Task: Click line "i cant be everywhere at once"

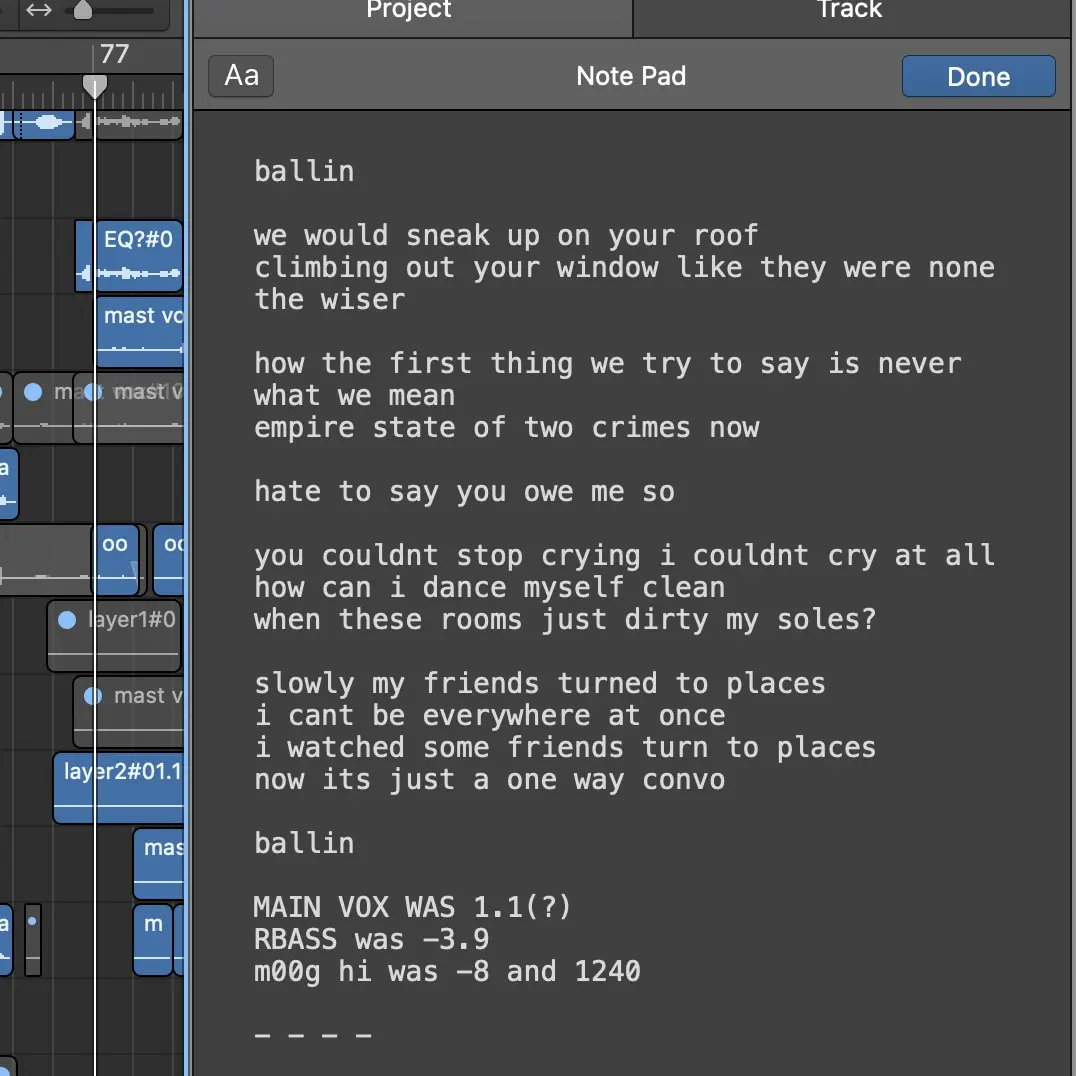Action: pos(489,715)
